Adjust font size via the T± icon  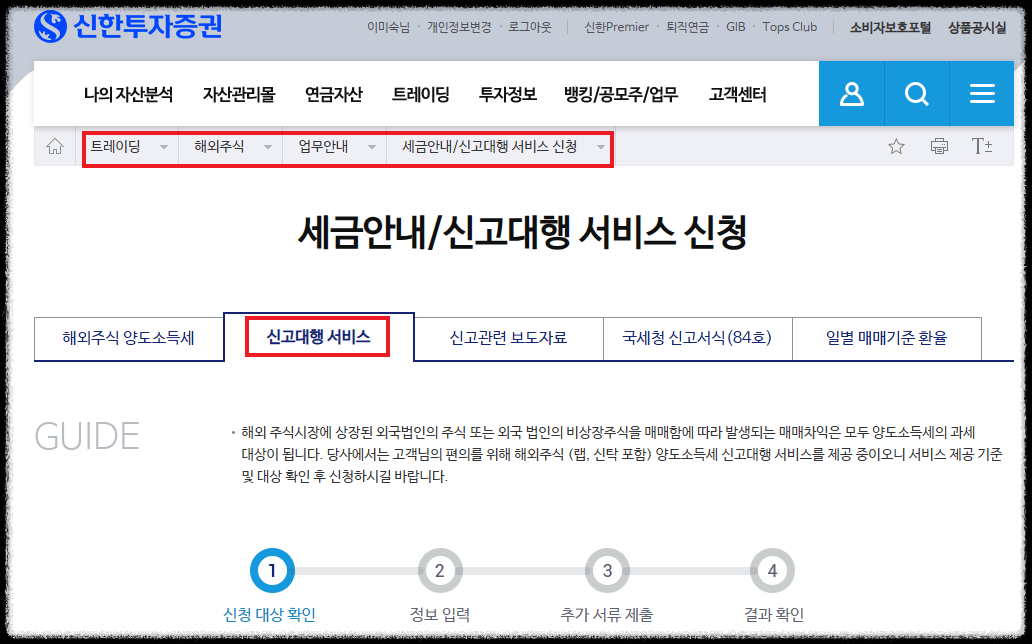[980, 144]
